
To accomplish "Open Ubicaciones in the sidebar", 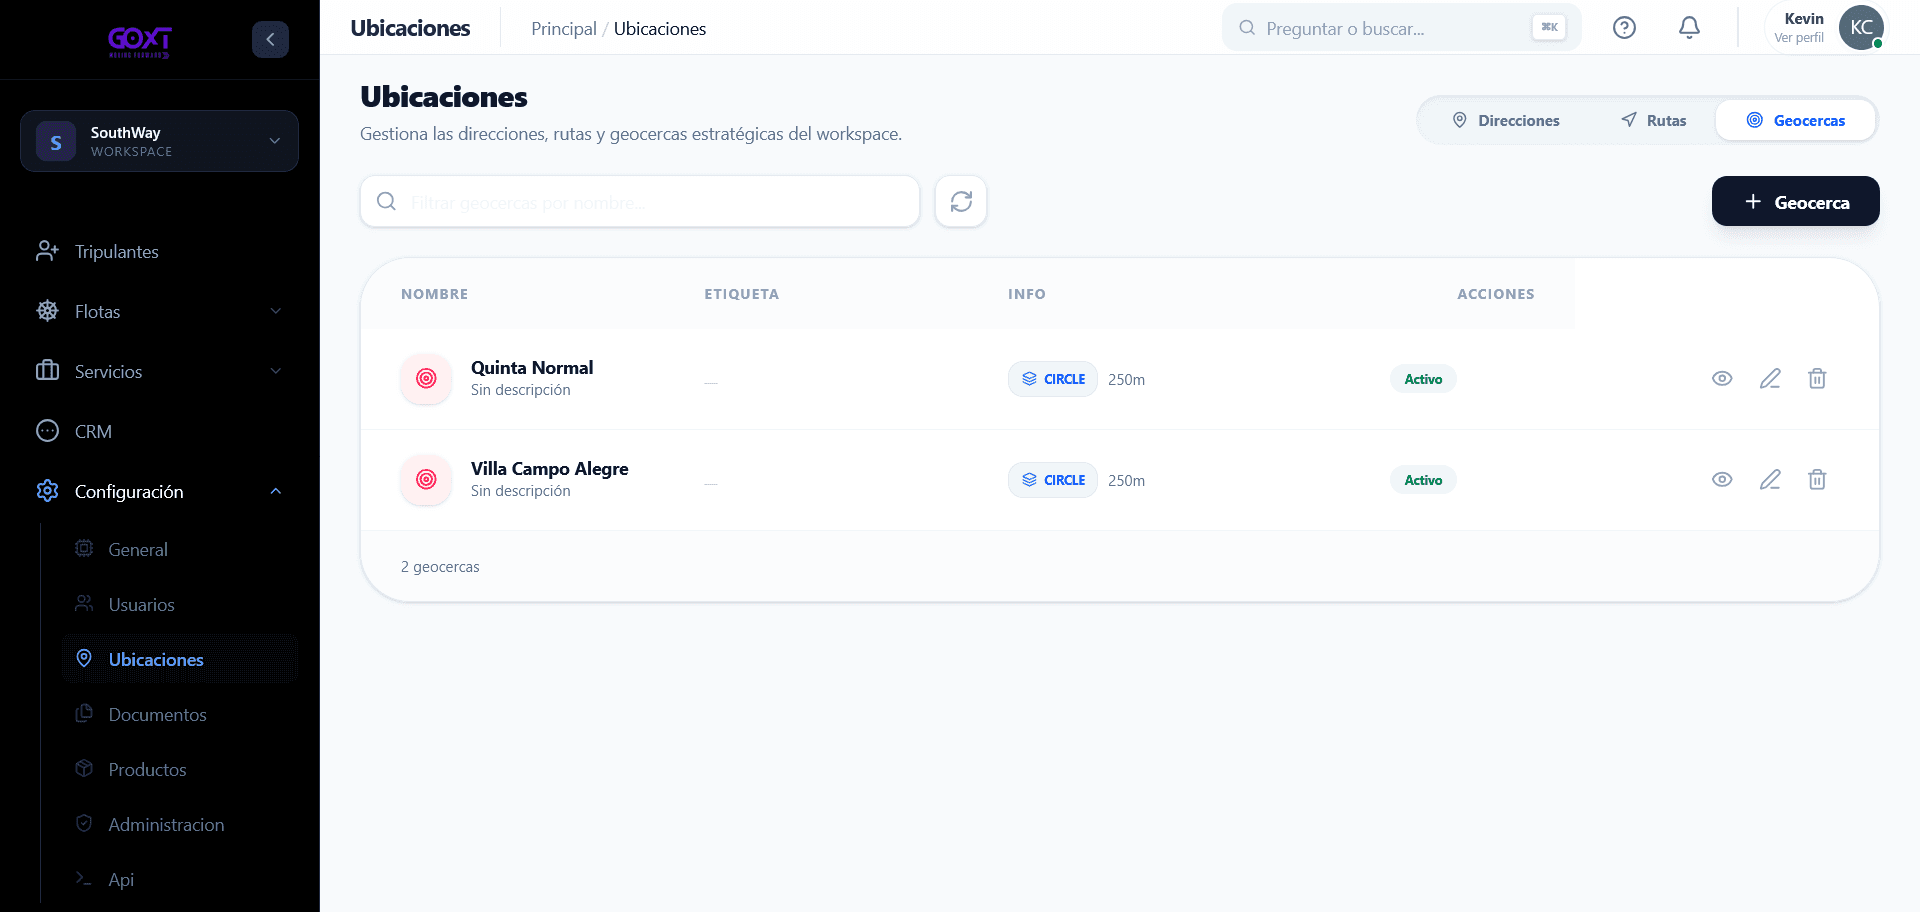I will 180,659.
